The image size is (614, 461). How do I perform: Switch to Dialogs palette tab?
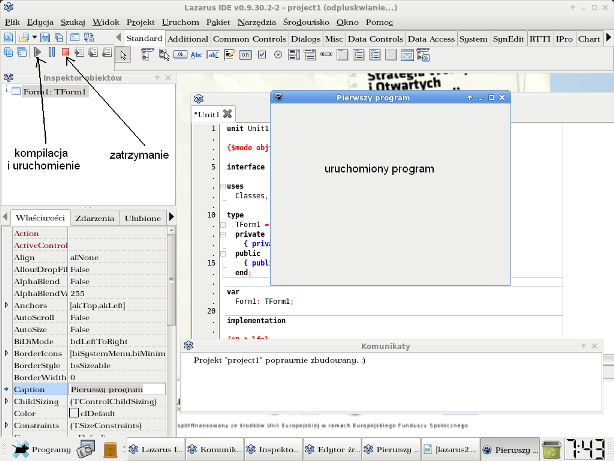tap(305, 39)
